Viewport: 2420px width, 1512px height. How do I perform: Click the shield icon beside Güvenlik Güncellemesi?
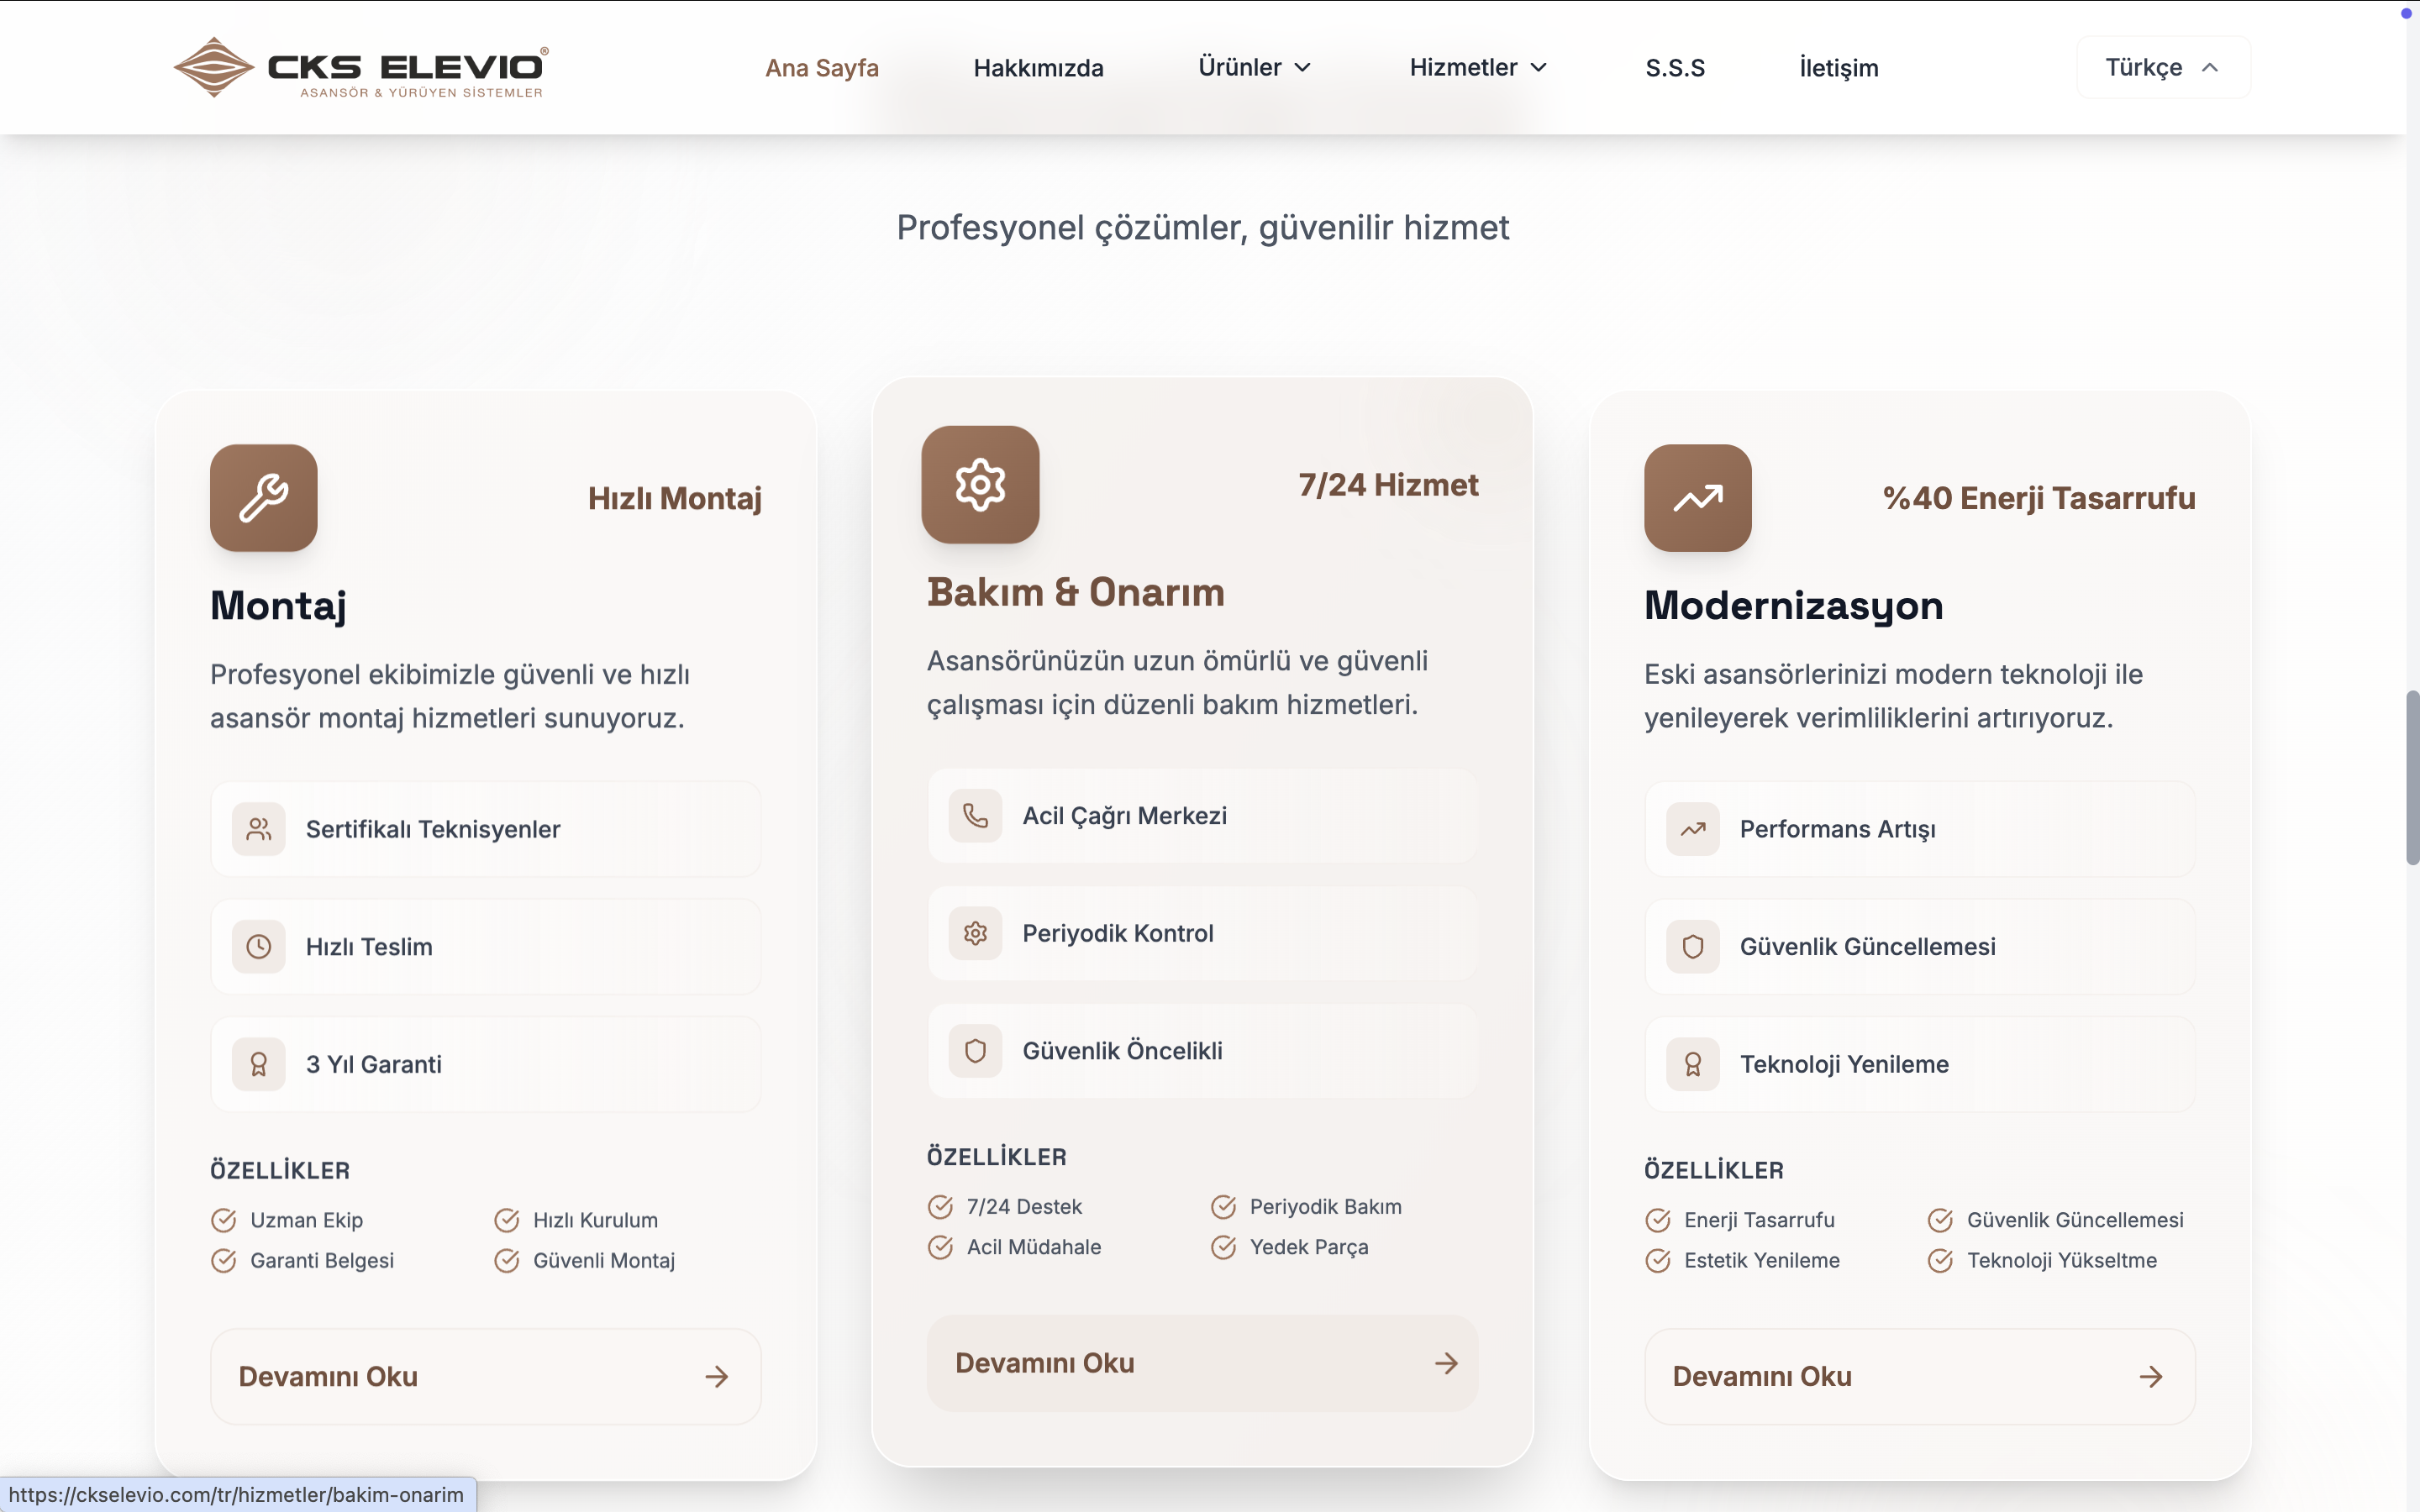coord(1692,947)
